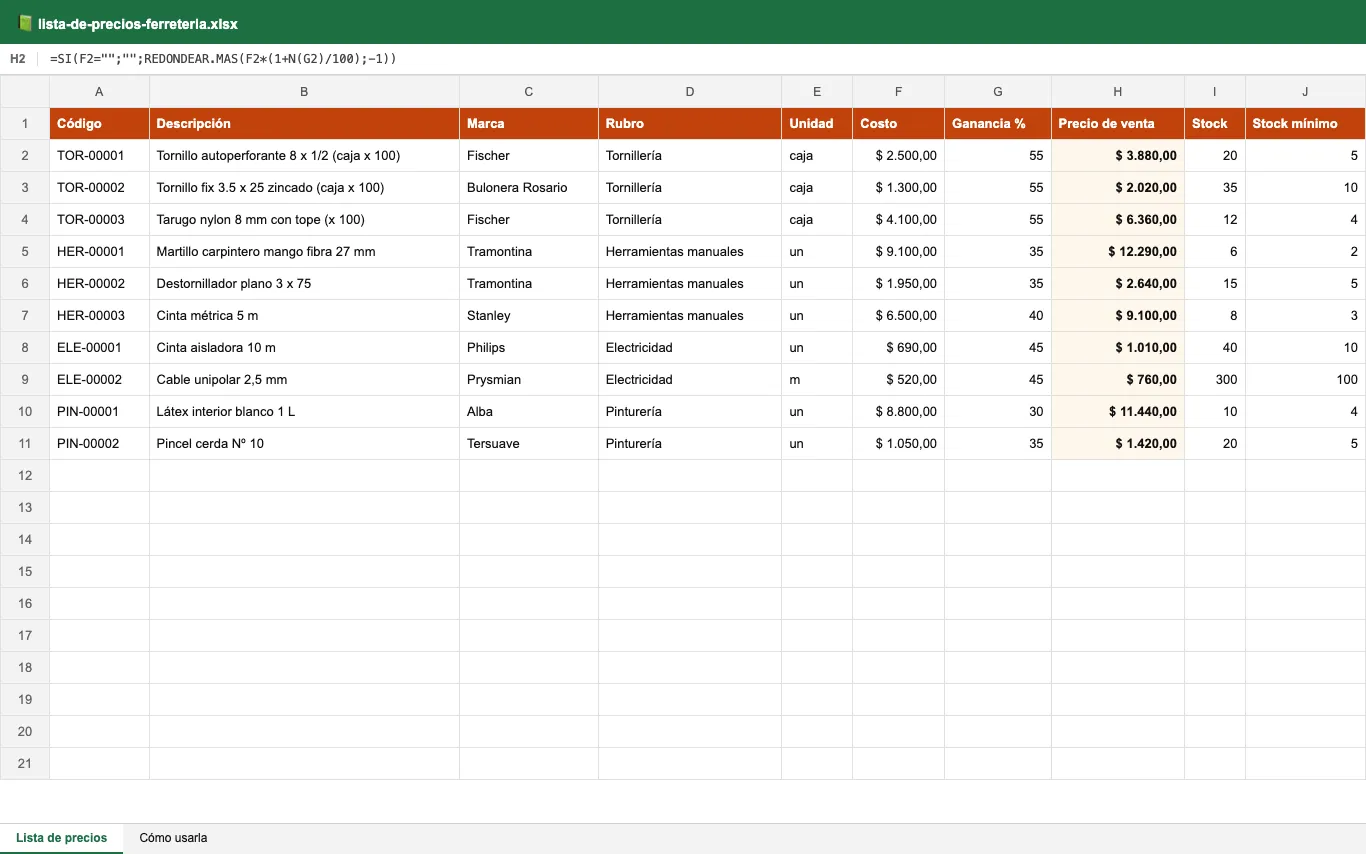
Task: Click the PIN-00002 code cell
Action: 100,444
